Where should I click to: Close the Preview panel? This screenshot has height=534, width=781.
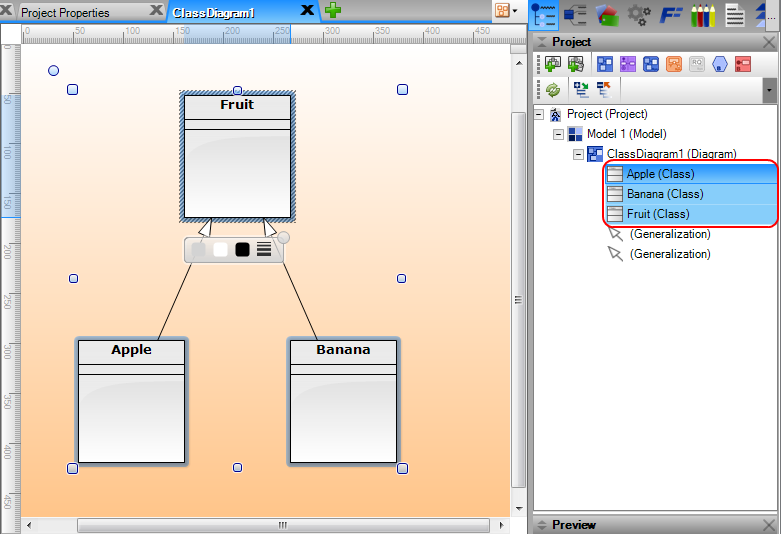pos(769,525)
